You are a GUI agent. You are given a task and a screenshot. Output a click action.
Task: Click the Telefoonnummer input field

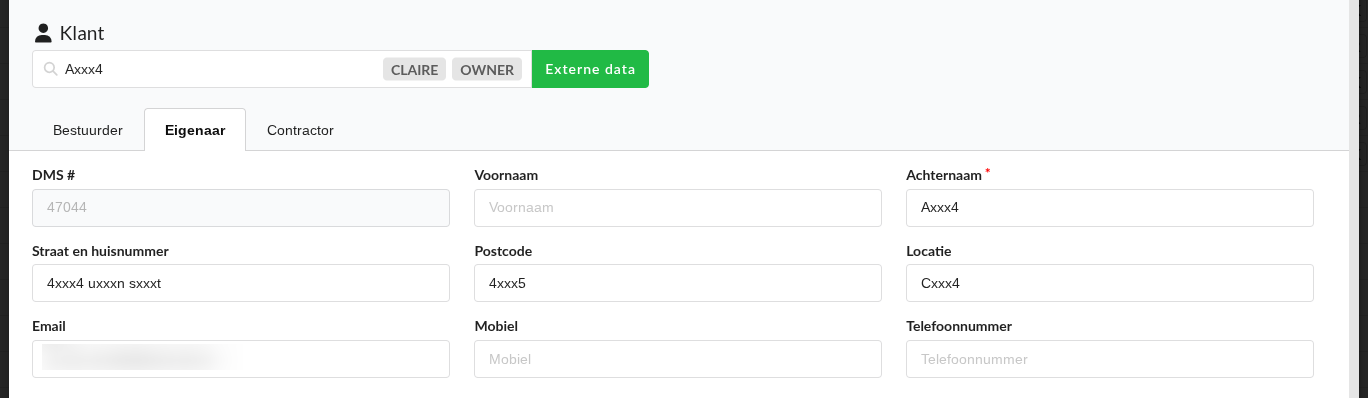click(1110, 359)
